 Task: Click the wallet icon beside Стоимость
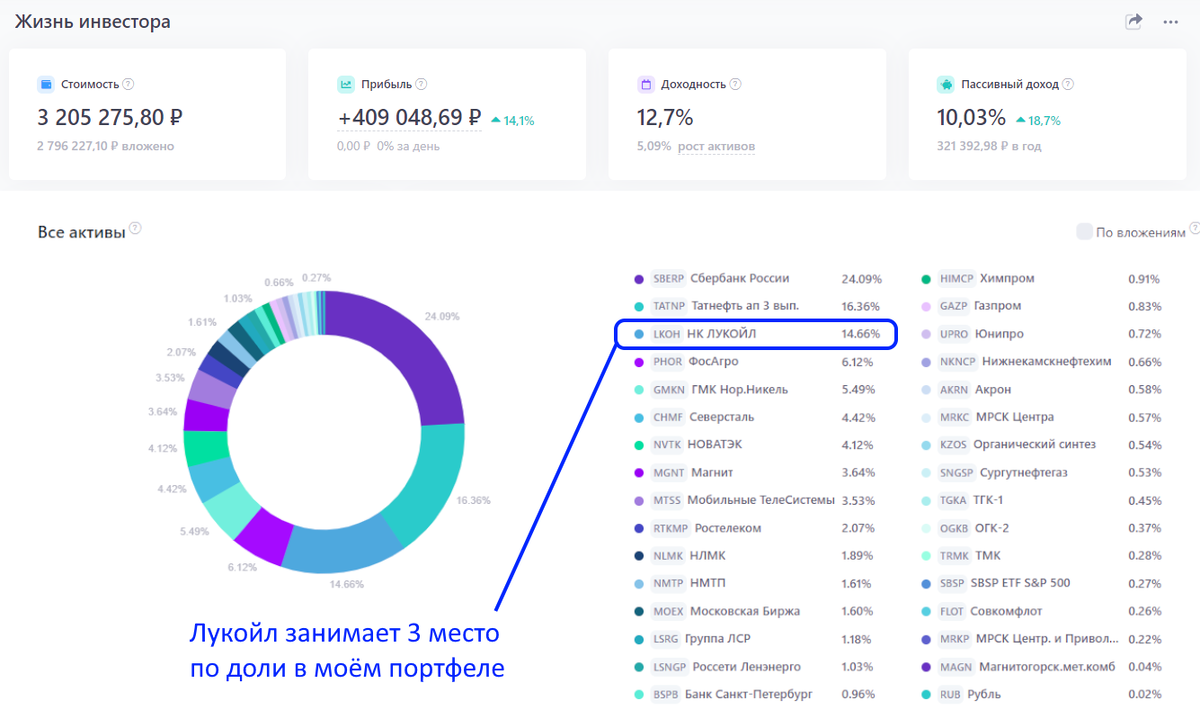coord(45,85)
